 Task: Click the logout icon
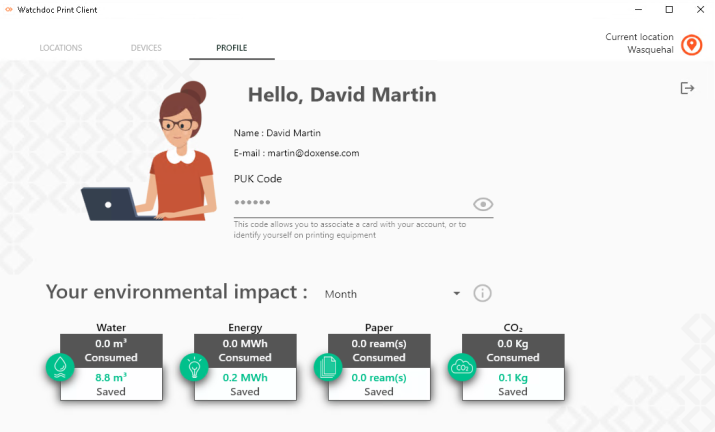[687, 88]
